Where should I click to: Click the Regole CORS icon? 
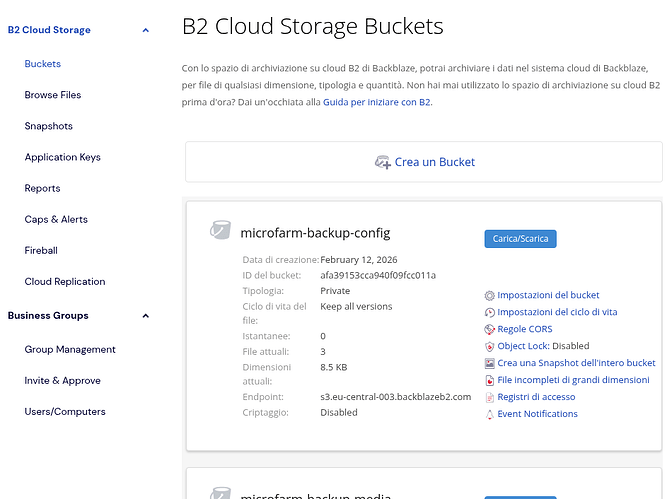click(490, 329)
